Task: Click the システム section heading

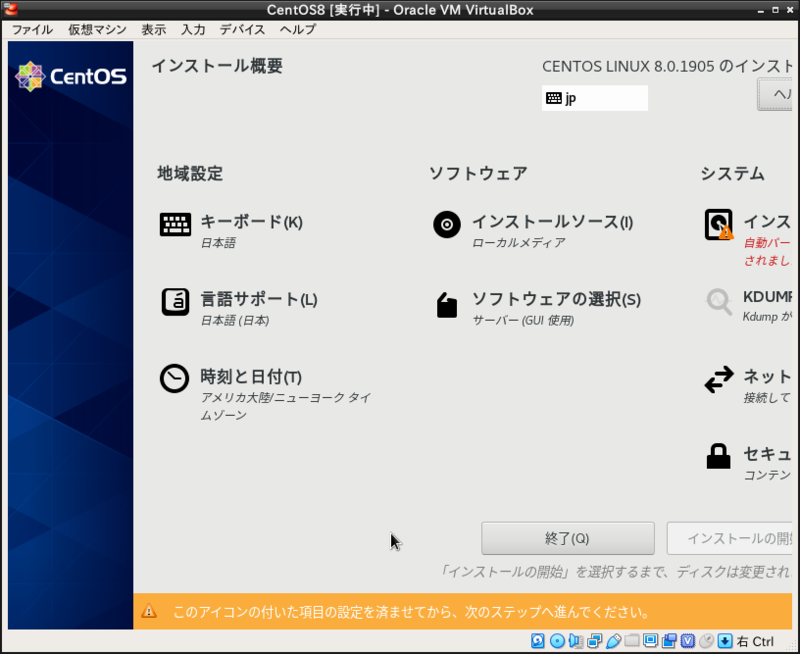Action: pos(732,173)
